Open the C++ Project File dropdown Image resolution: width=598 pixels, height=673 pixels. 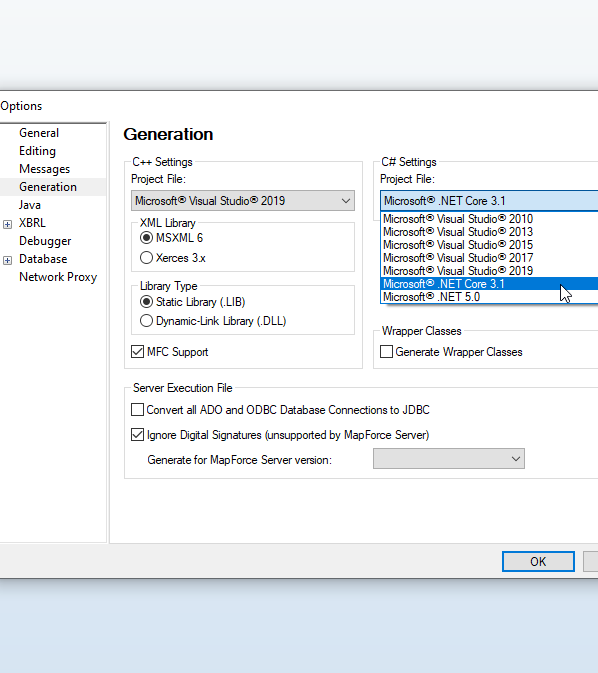[x=243, y=201]
